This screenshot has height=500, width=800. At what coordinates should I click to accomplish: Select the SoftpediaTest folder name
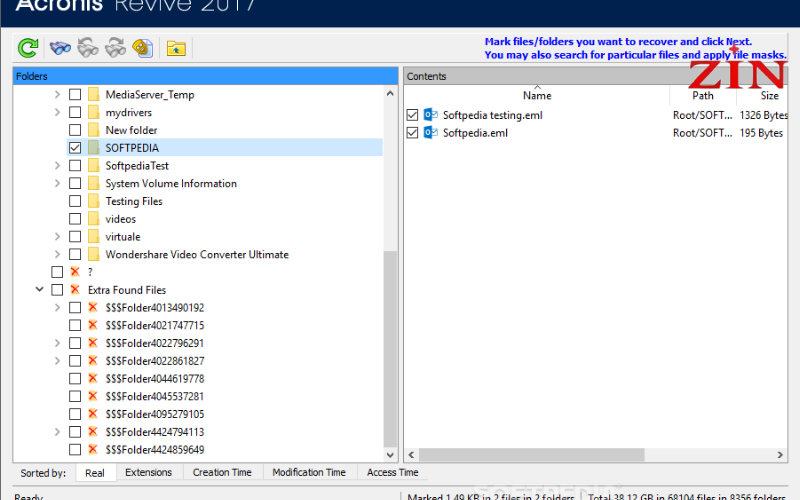pos(137,166)
